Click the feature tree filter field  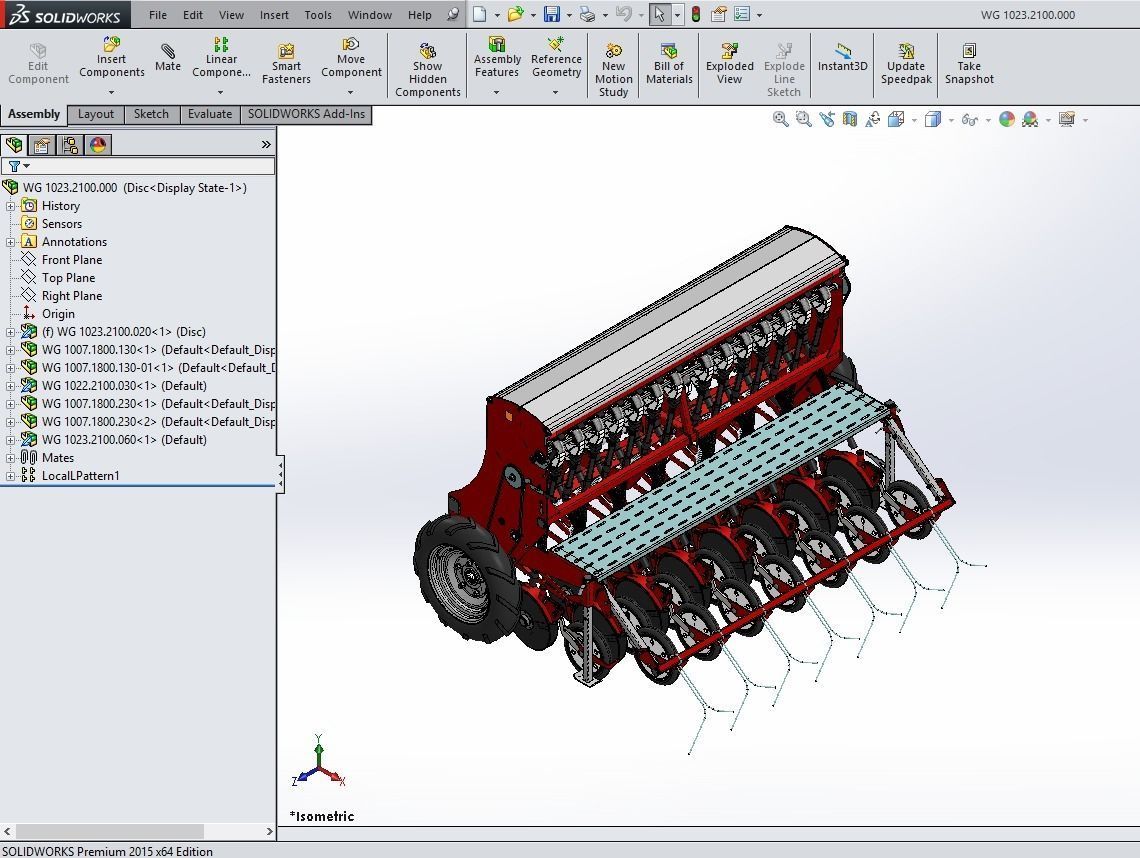138,166
